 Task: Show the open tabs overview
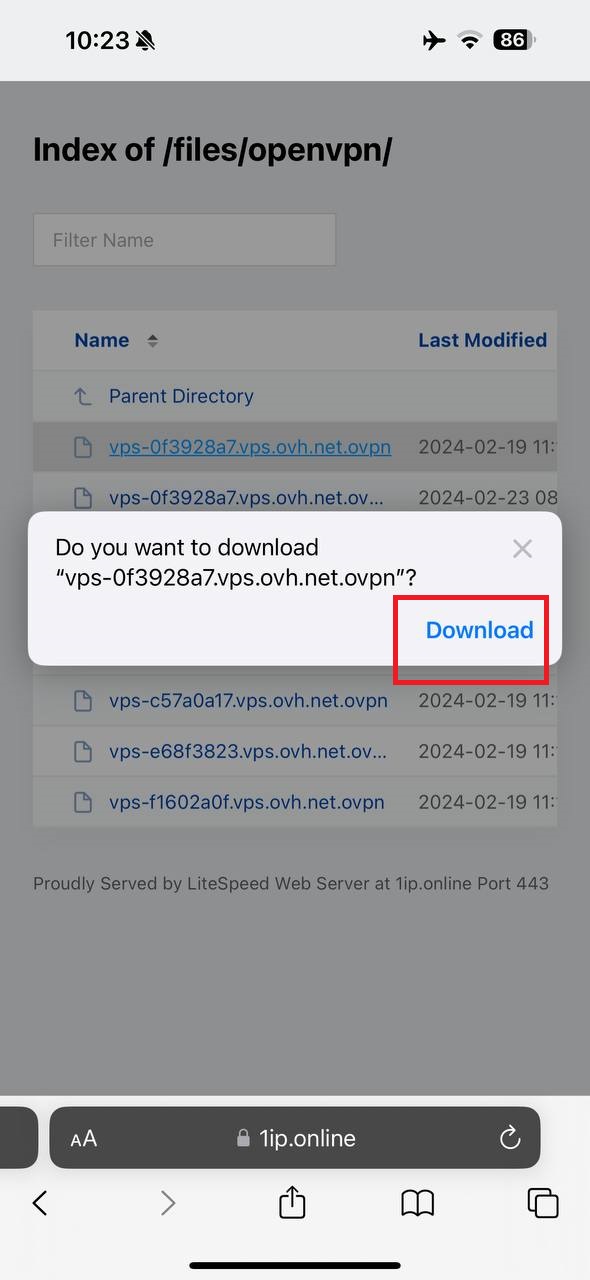pos(543,1202)
